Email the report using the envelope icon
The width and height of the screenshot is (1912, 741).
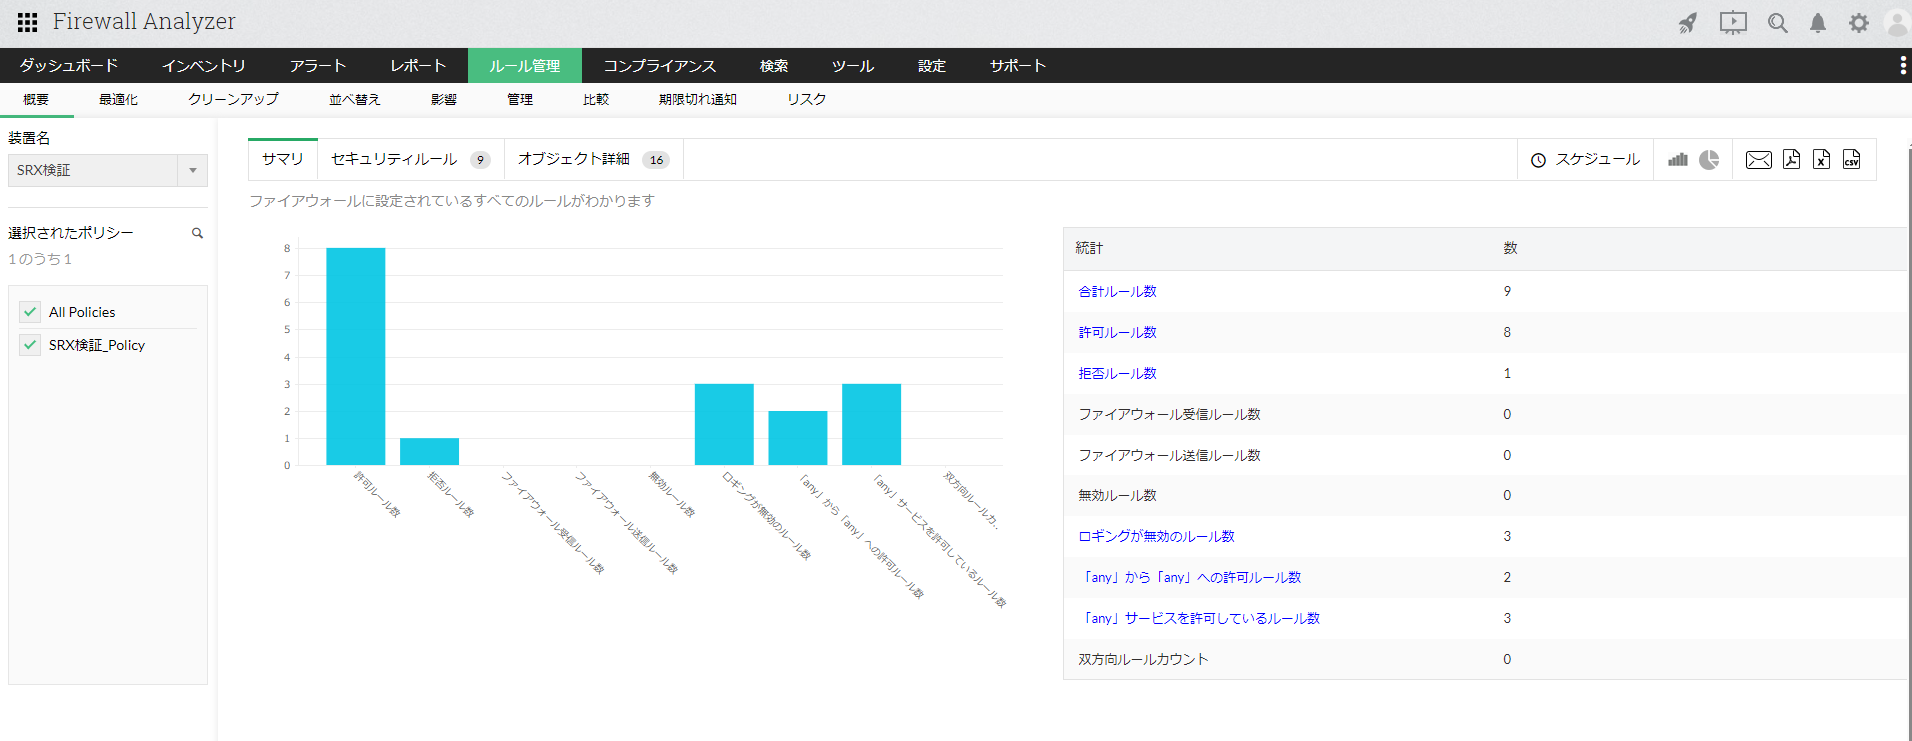point(1758,160)
